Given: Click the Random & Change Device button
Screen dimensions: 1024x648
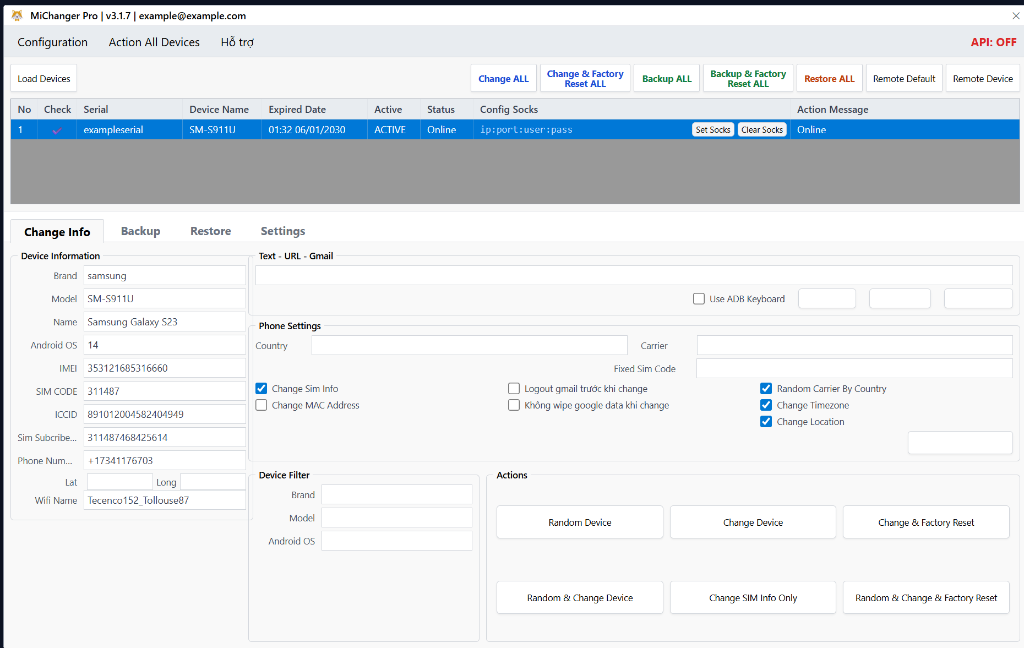Looking at the screenshot, I should click(580, 598).
